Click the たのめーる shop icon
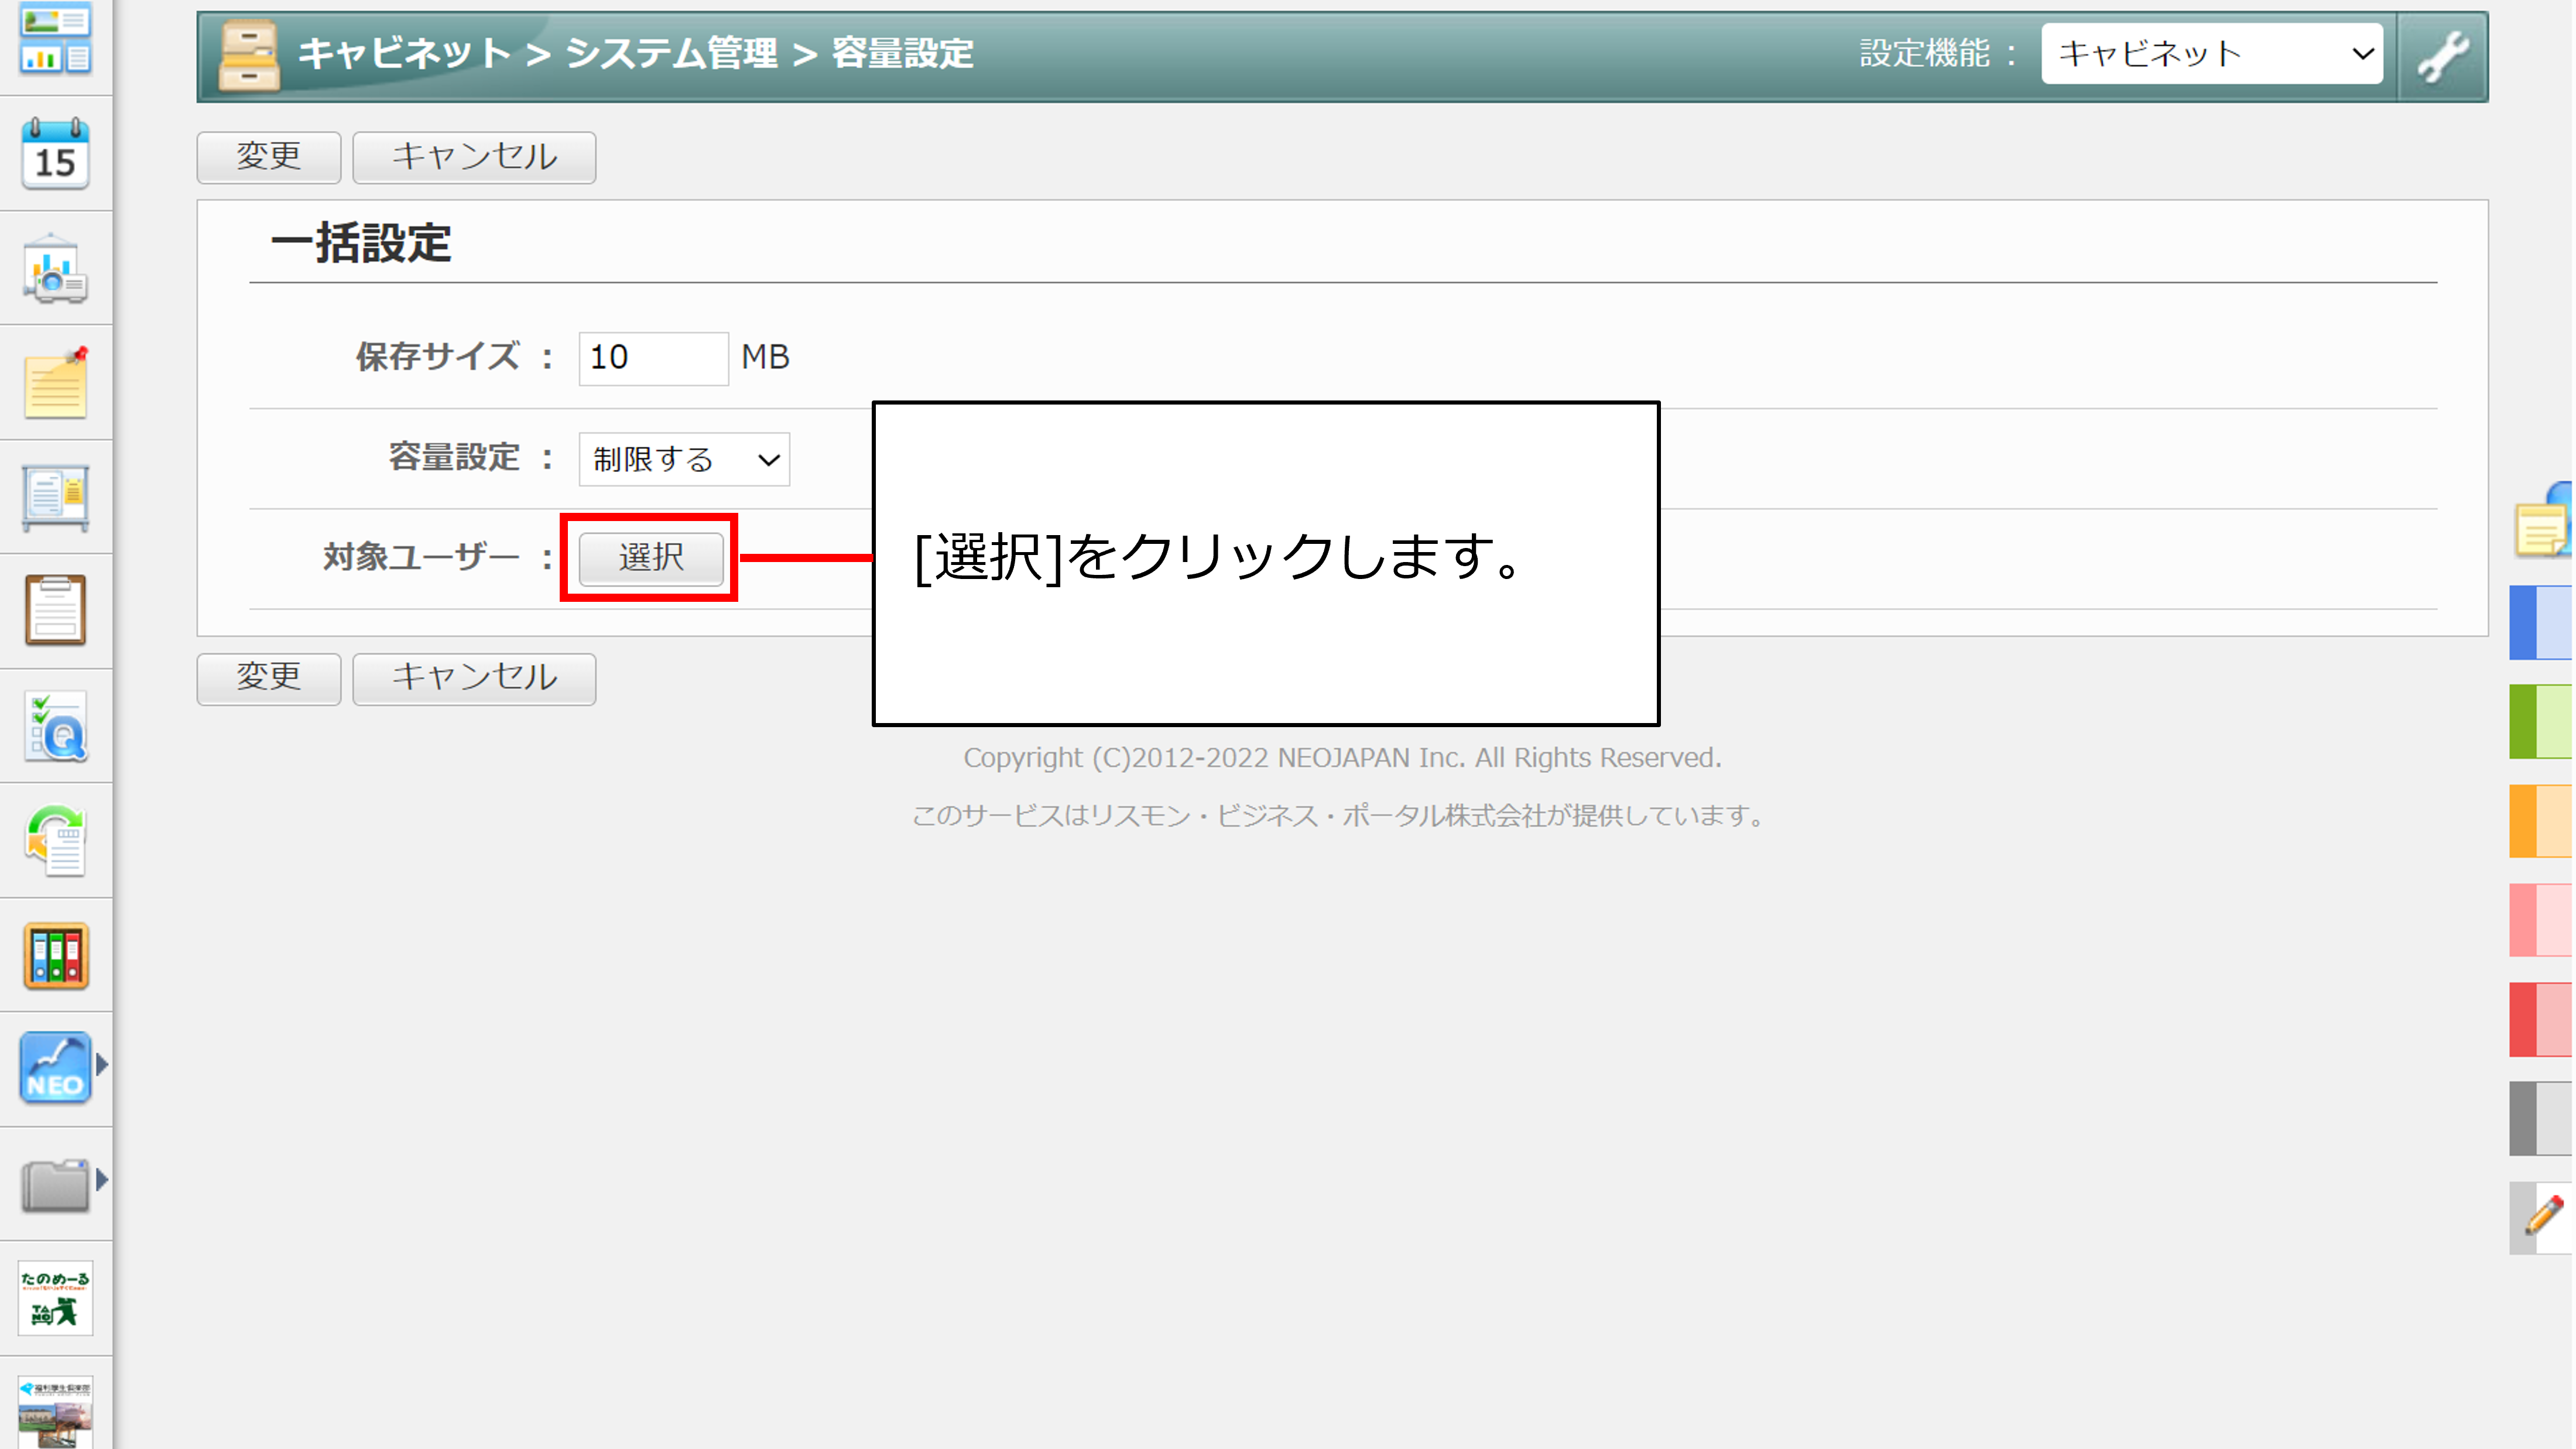 [x=55, y=1298]
